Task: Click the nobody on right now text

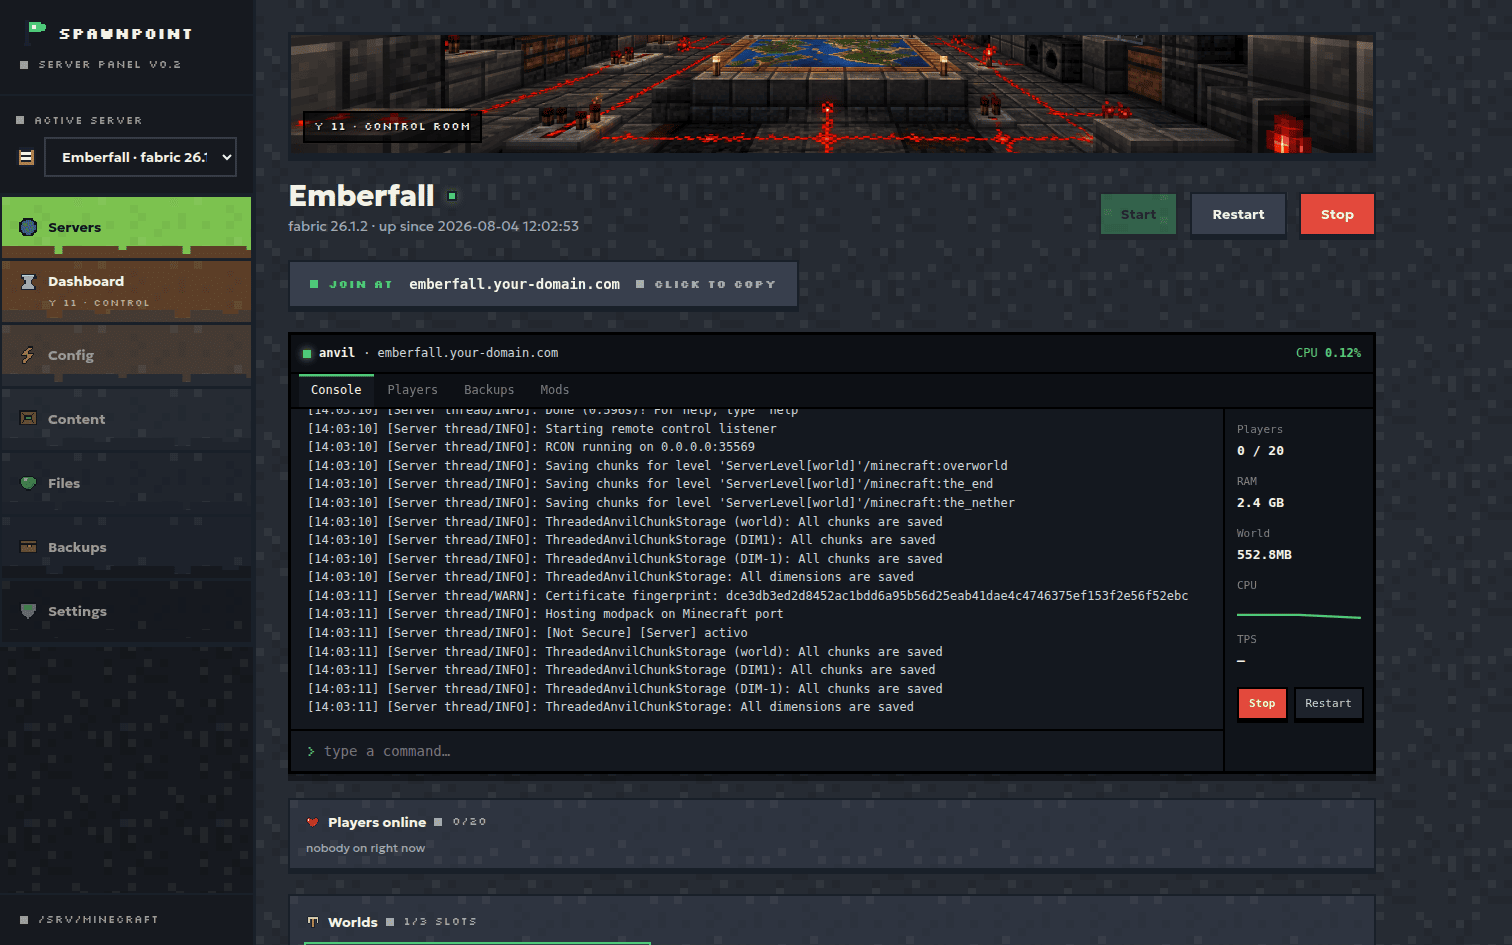Action: [x=365, y=848]
